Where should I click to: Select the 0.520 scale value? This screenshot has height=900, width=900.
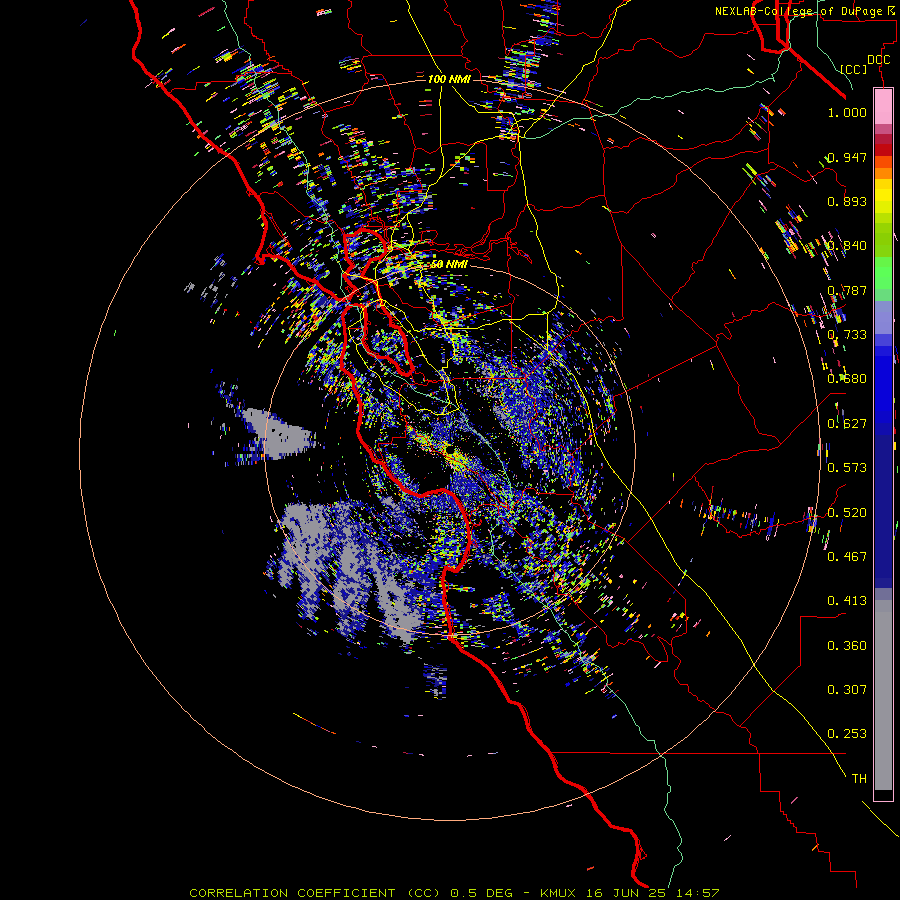[847, 513]
